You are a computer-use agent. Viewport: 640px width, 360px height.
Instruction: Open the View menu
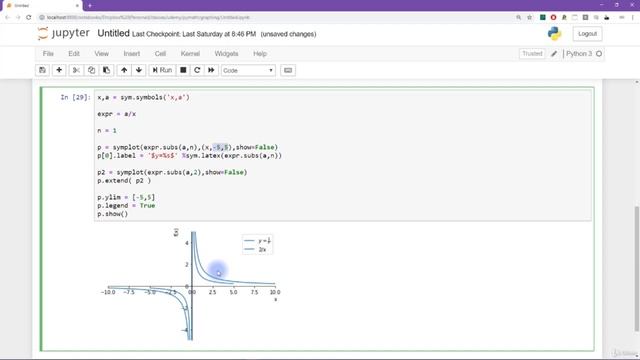102,53
